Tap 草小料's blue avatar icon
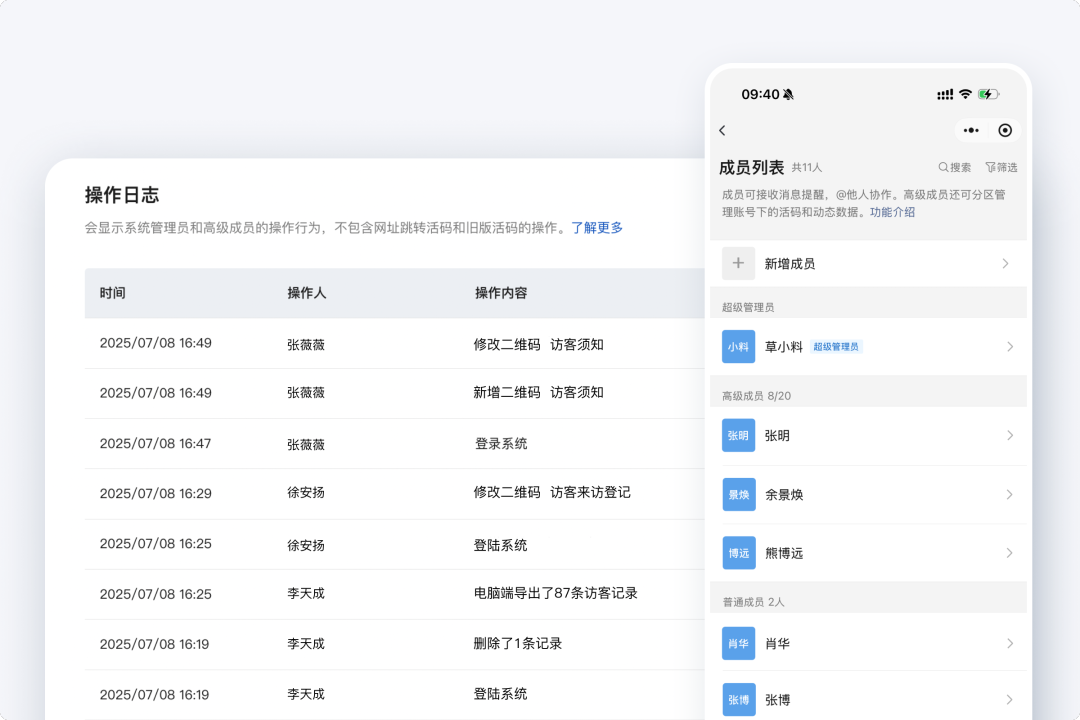This screenshot has width=1080, height=720. (738, 347)
